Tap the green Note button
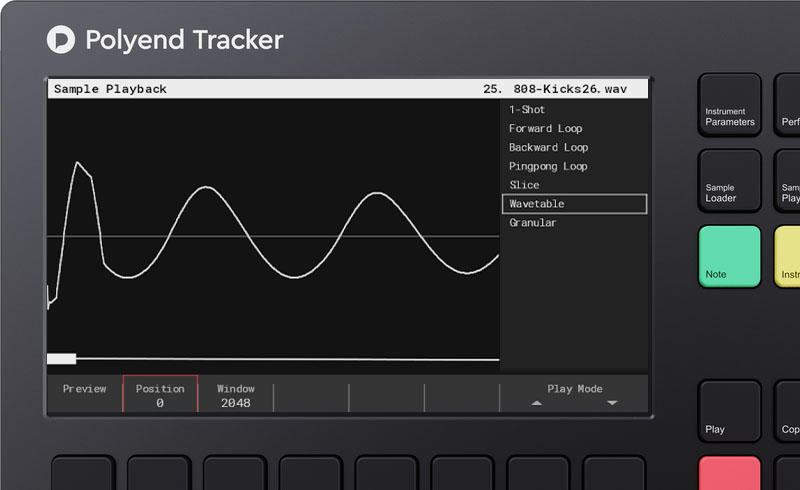Viewport: 800px width, 490px height. coord(730,256)
